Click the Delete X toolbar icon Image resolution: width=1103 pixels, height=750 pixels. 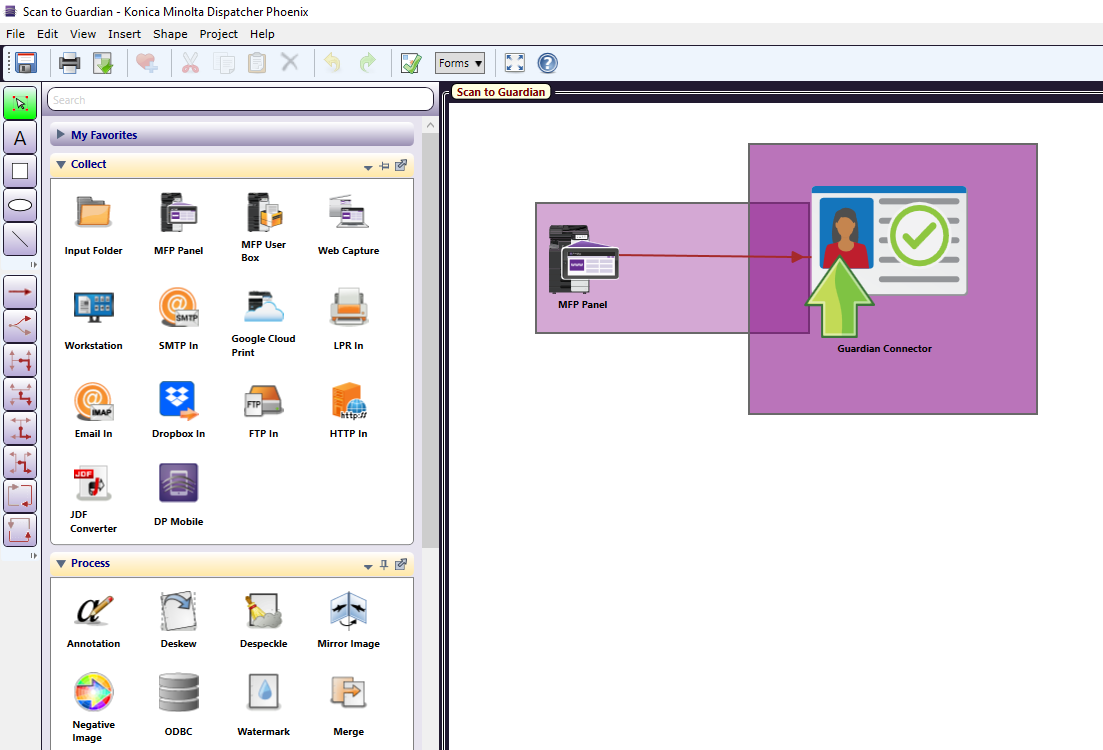[290, 63]
